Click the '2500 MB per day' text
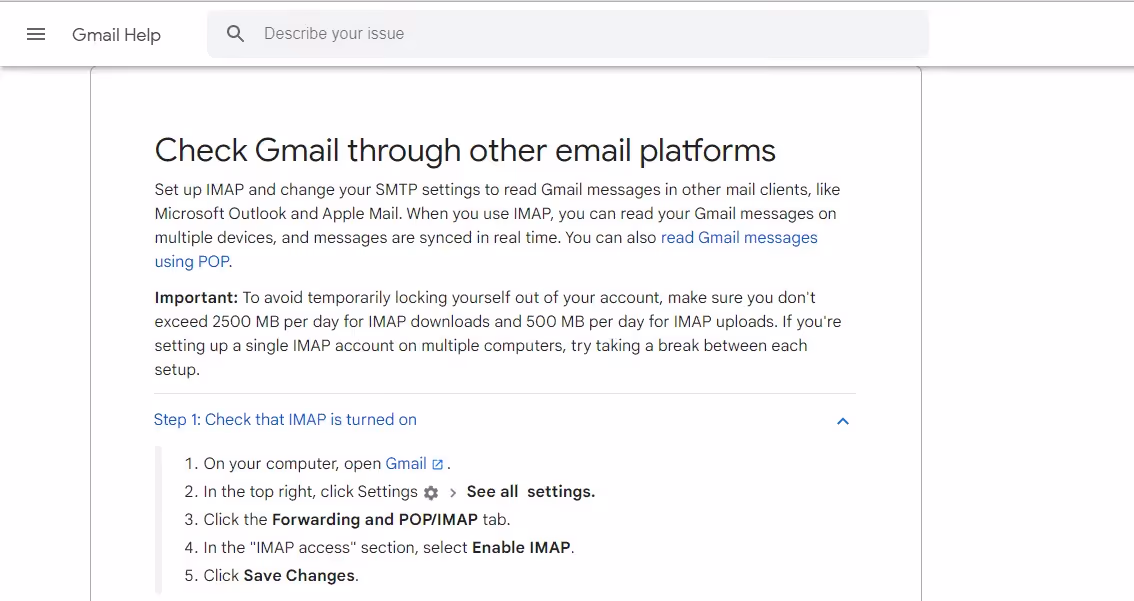 pyautogui.click(x=275, y=322)
